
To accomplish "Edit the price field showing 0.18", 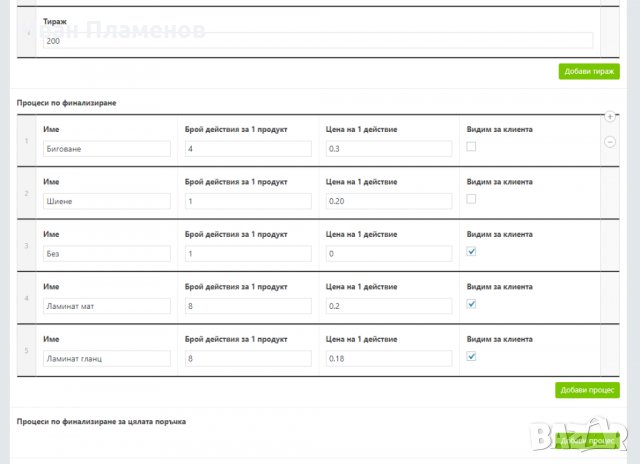I will pyautogui.click(x=389, y=358).
